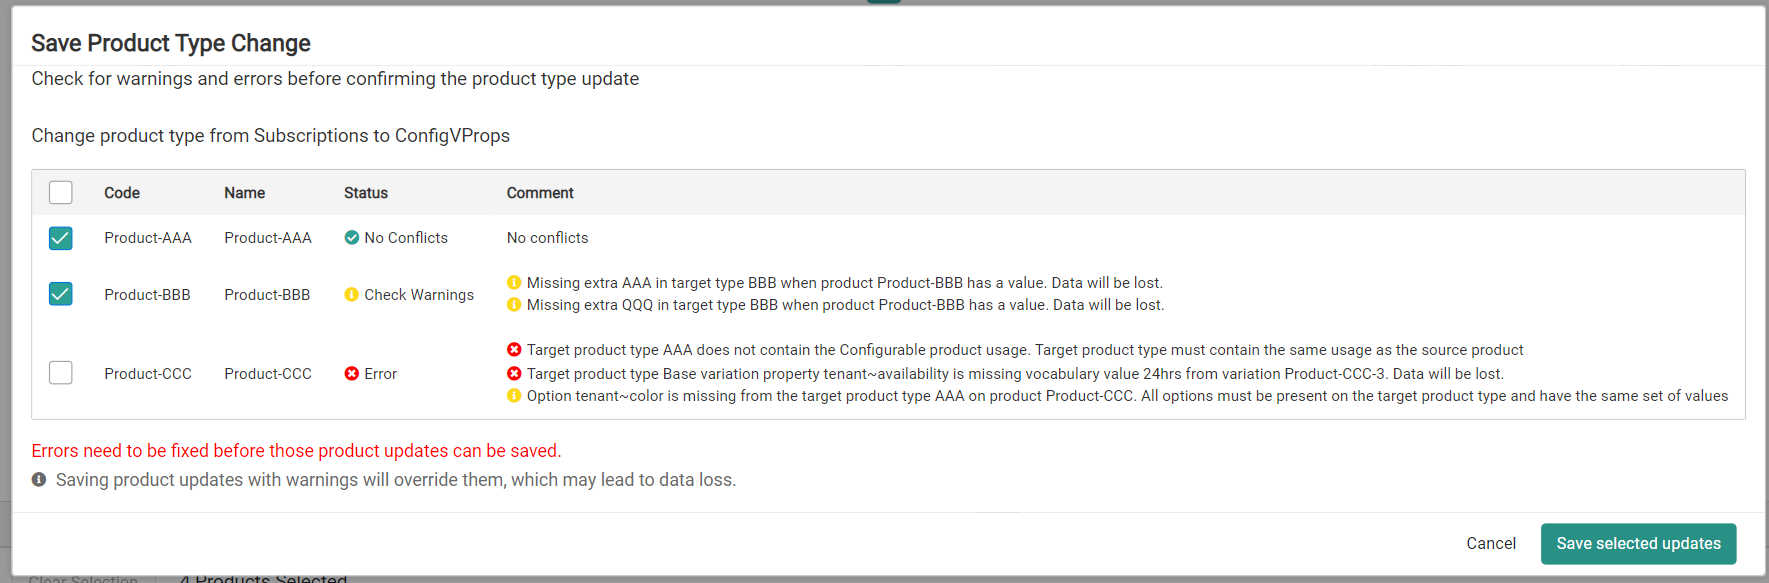
Task: Click the Save selected updates button
Action: 1638,543
